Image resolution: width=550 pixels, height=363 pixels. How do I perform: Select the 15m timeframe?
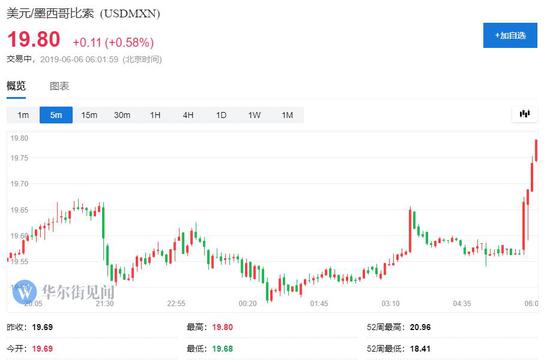point(89,115)
